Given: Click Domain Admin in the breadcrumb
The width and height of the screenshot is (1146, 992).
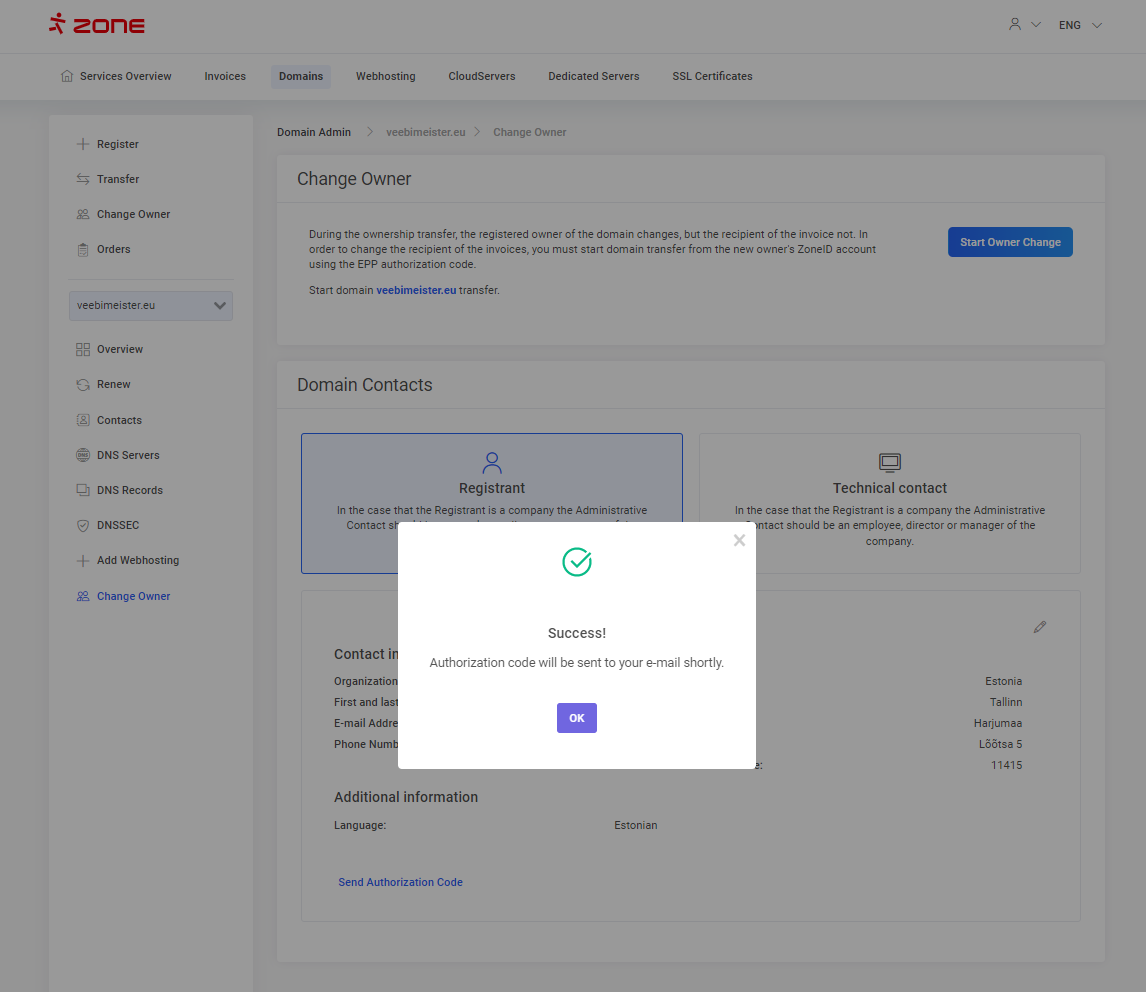Looking at the screenshot, I should [314, 132].
